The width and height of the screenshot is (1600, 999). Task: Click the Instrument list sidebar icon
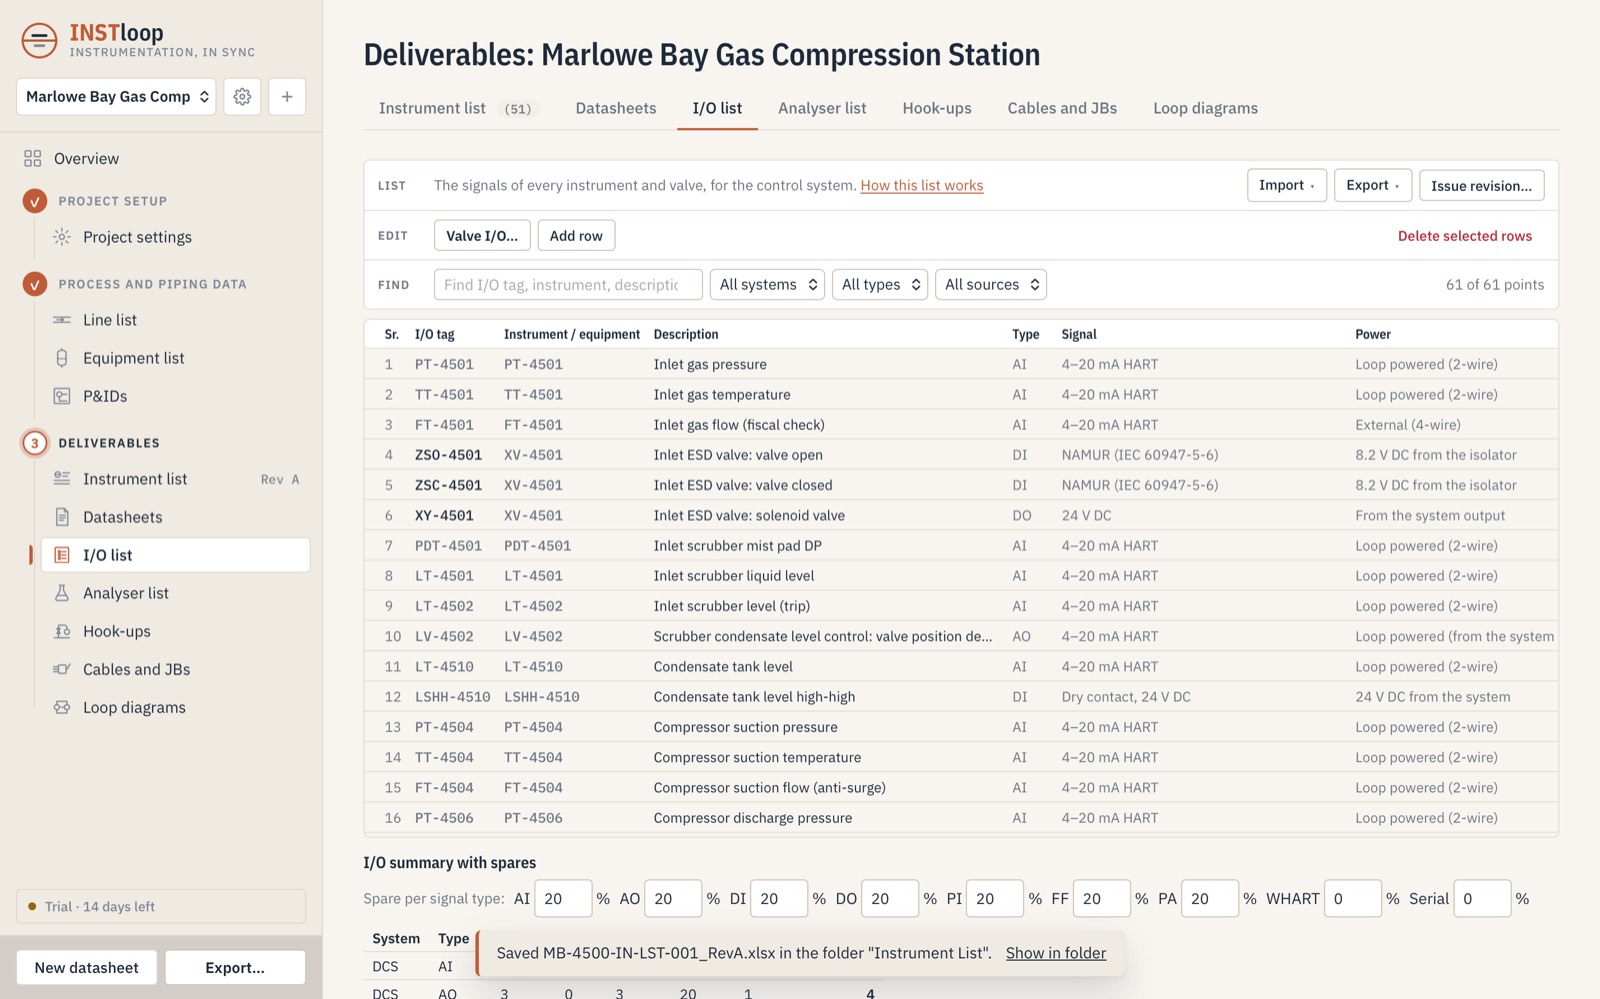(x=62, y=479)
